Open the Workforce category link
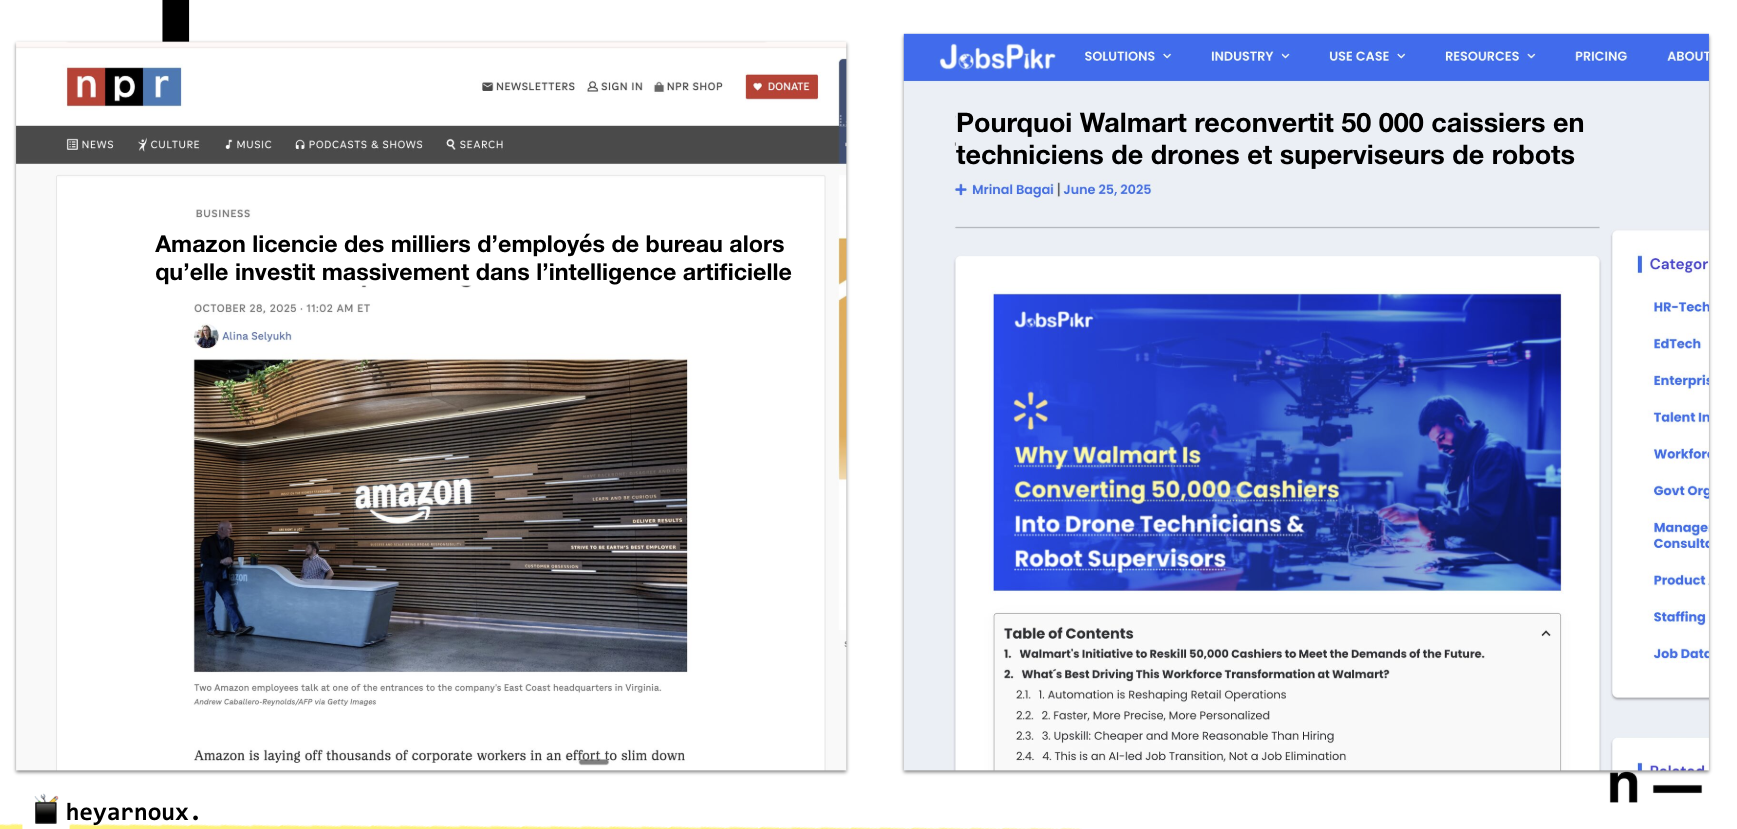 pyautogui.click(x=1681, y=454)
